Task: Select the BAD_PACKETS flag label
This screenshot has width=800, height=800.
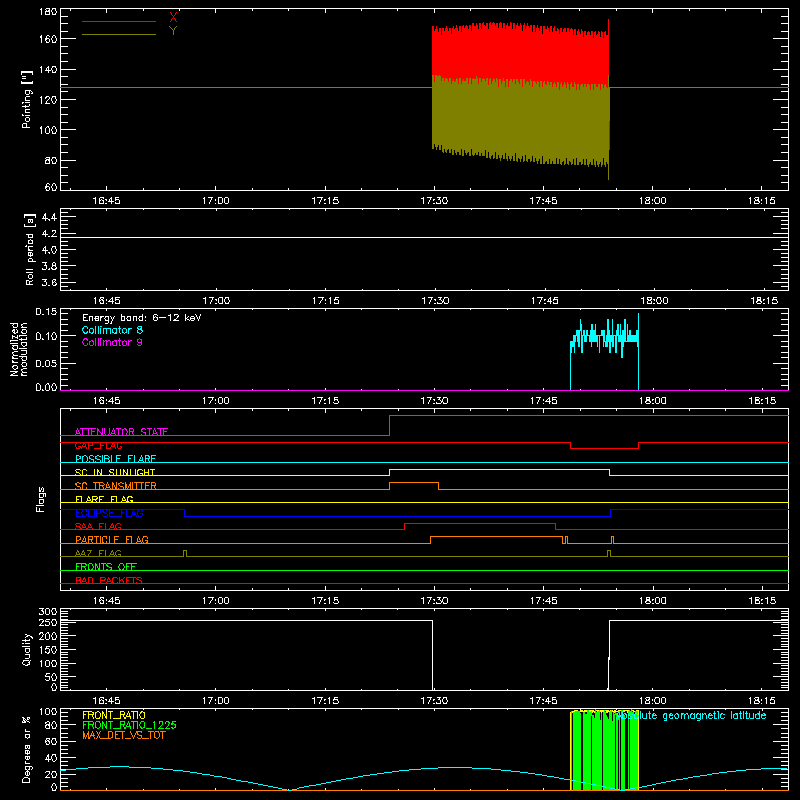Action: (109, 580)
